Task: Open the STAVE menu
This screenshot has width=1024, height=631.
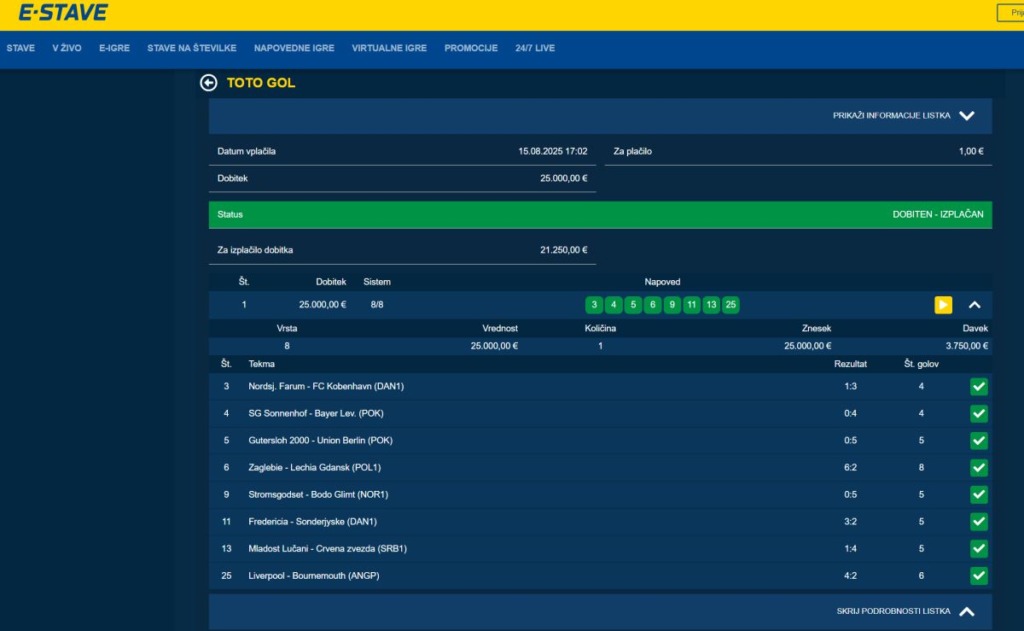Action: coord(21,48)
